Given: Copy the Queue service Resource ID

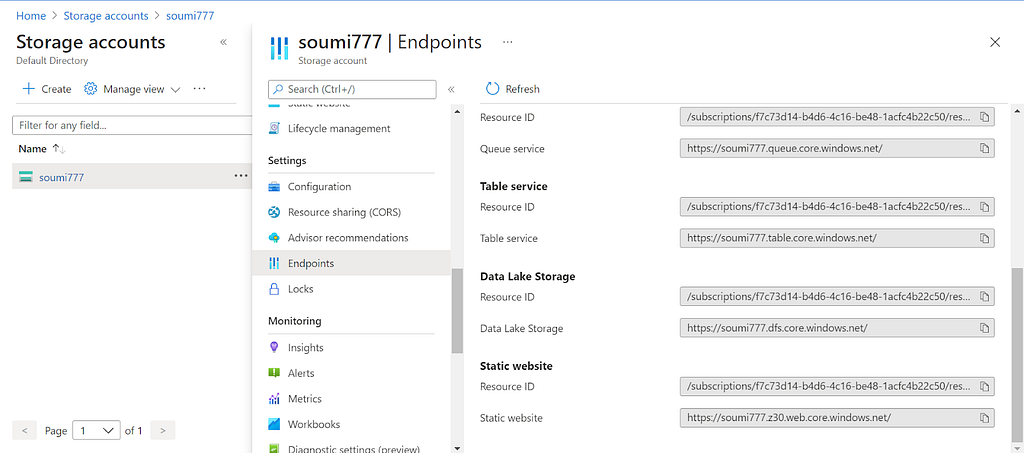Looking at the screenshot, I should [984, 117].
